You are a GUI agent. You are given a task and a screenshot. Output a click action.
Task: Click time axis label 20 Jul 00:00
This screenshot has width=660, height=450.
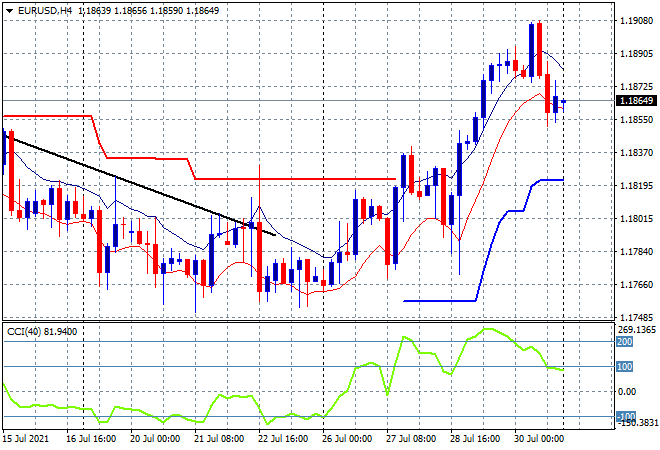(x=155, y=439)
